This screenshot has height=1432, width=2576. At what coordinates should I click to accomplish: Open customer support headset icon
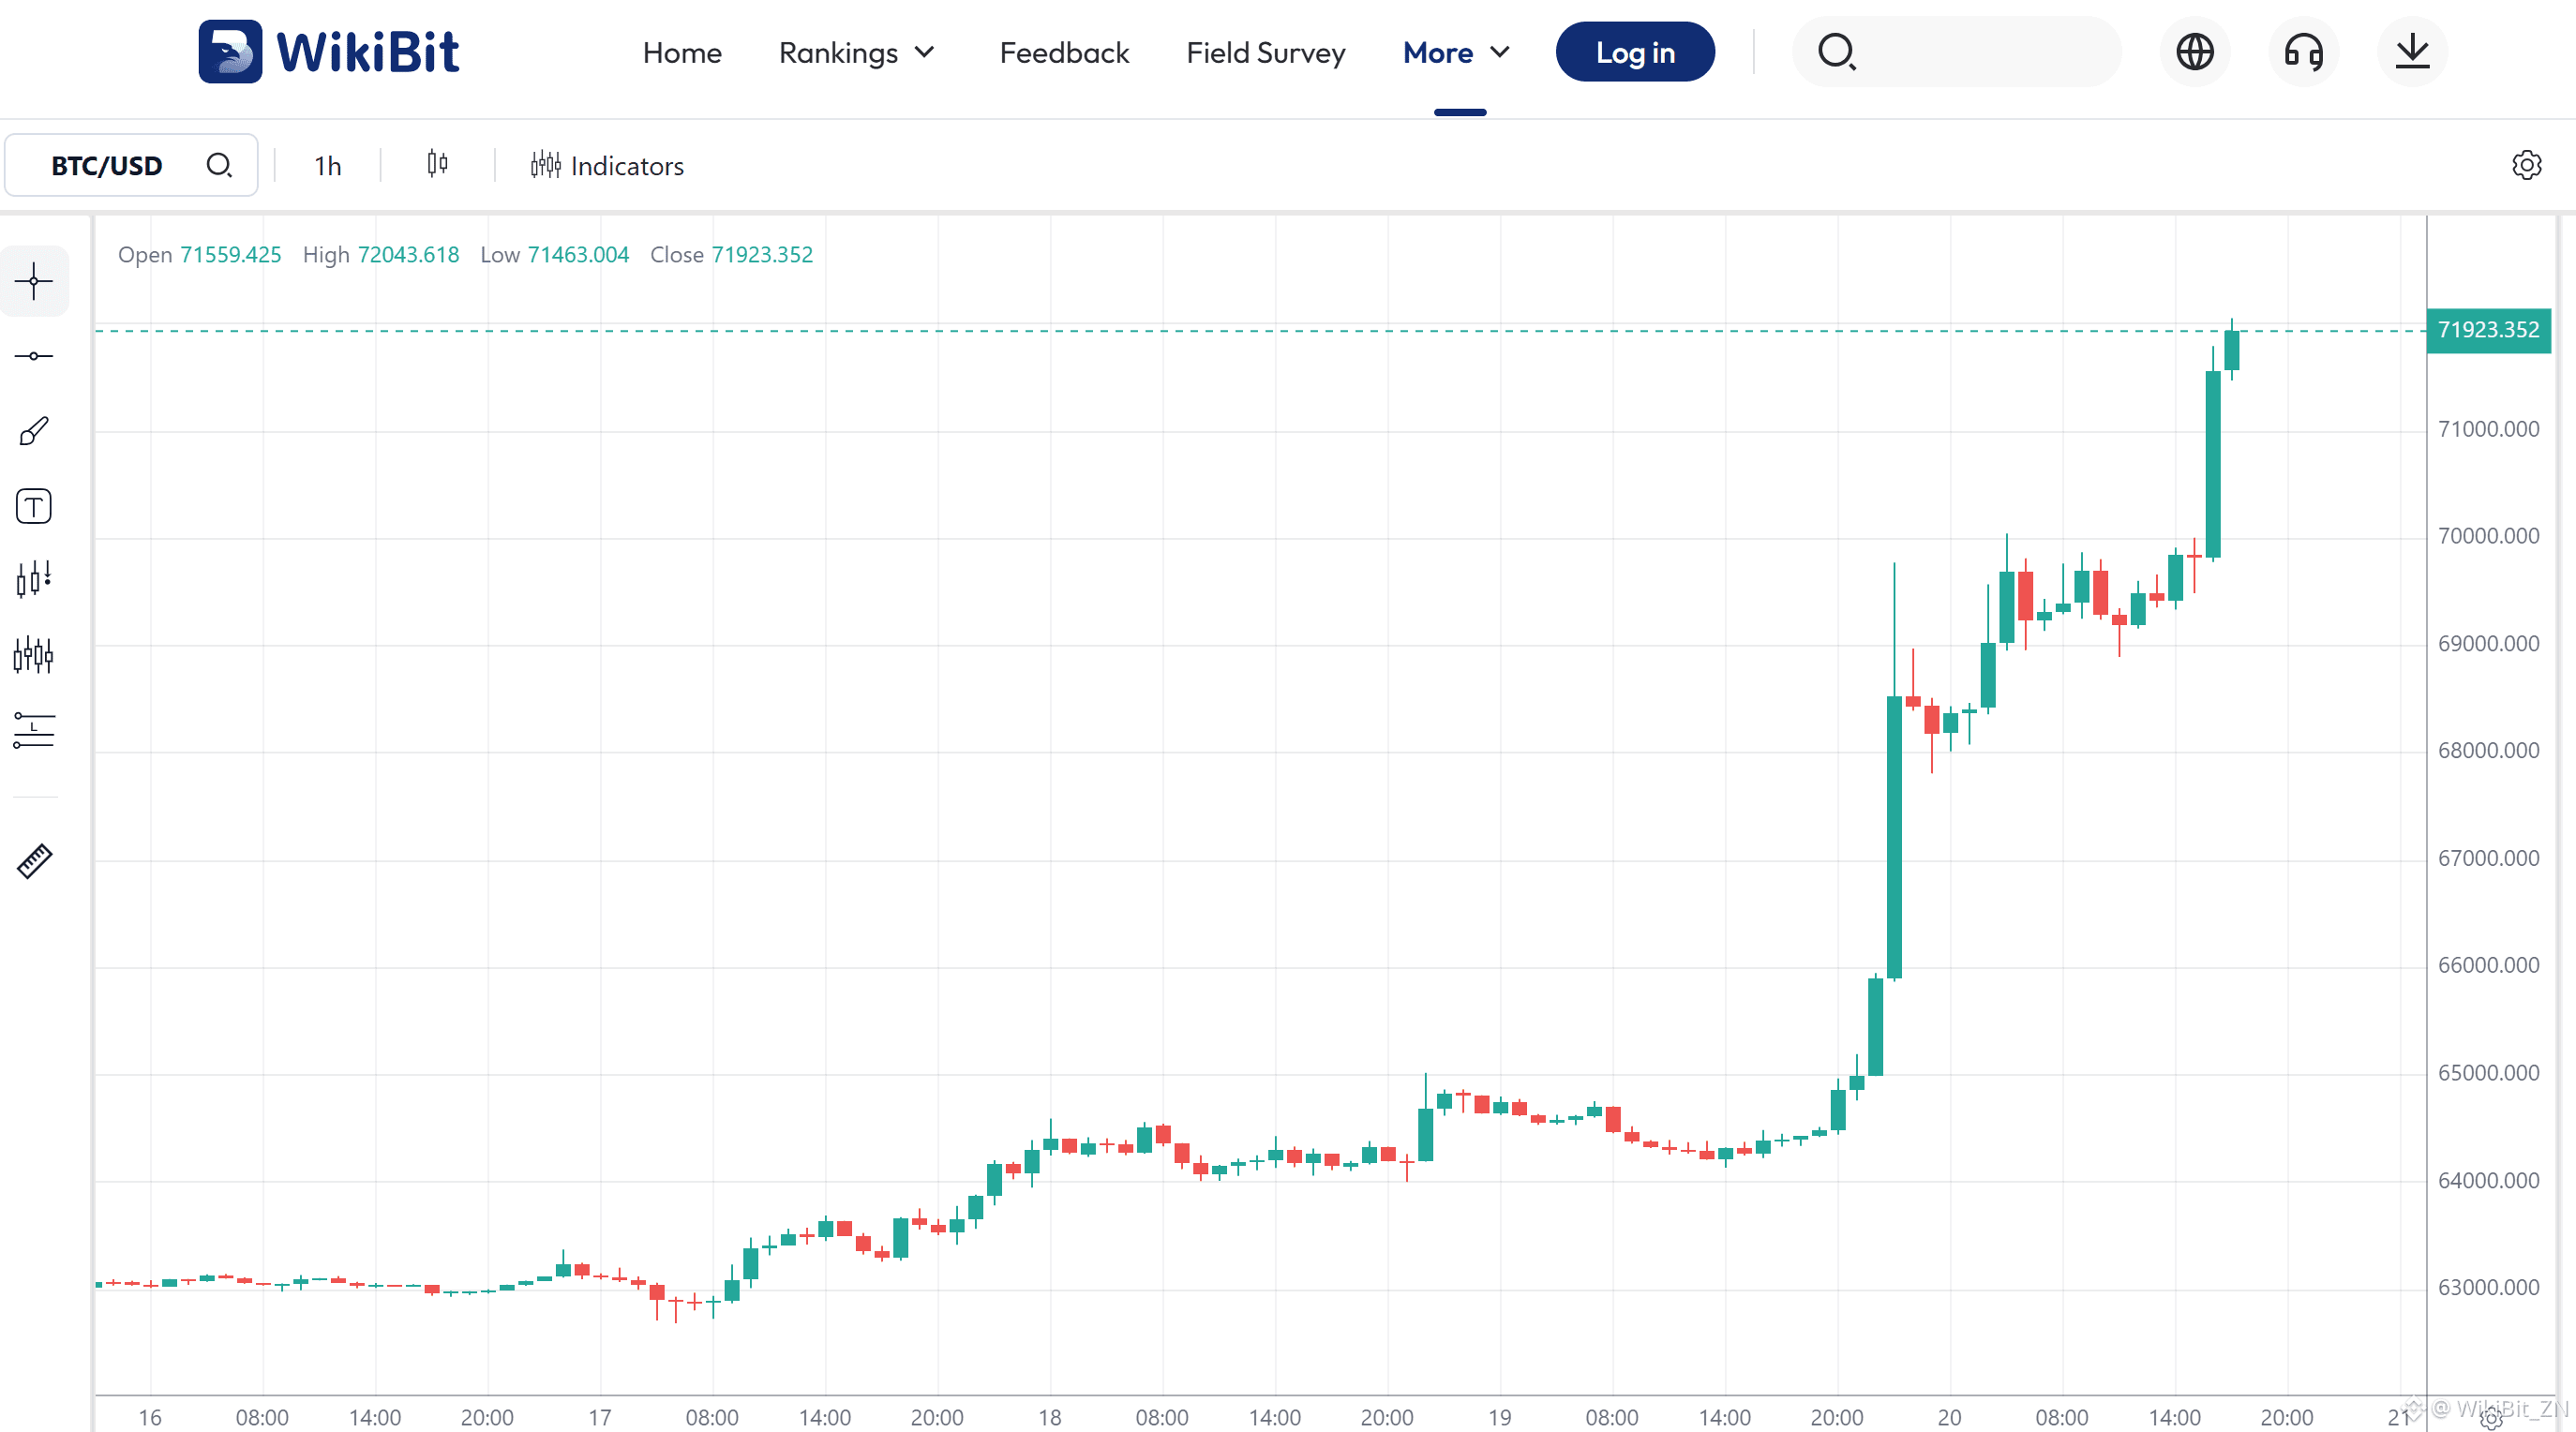pos(2304,52)
